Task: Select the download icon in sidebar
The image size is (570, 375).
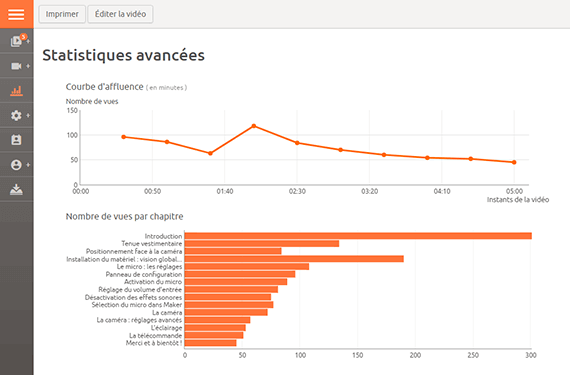Action: tap(16, 189)
